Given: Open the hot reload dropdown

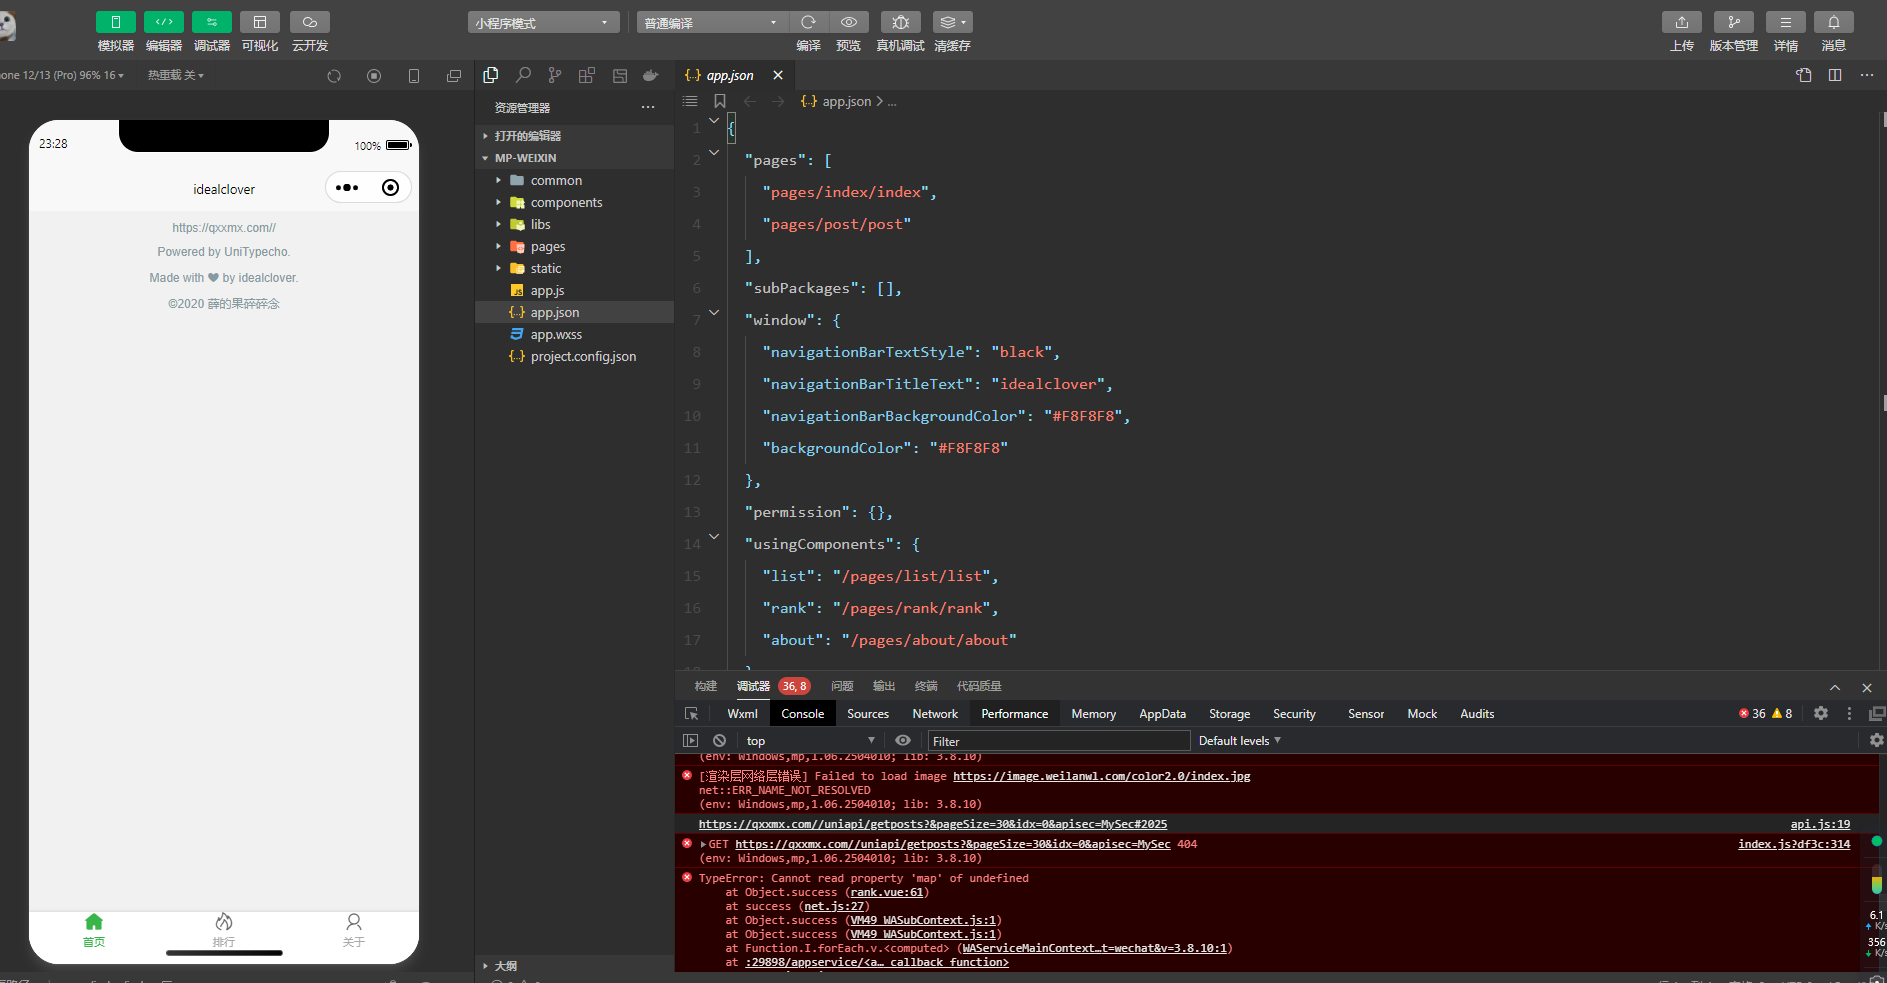Looking at the screenshot, I should click(176, 75).
